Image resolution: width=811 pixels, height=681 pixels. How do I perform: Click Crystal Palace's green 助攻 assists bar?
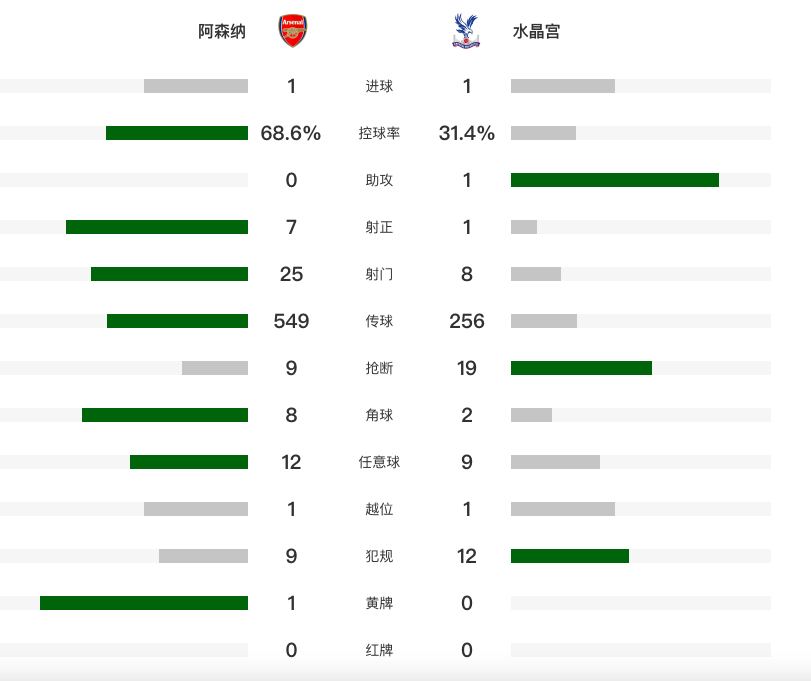tap(614, 180)
